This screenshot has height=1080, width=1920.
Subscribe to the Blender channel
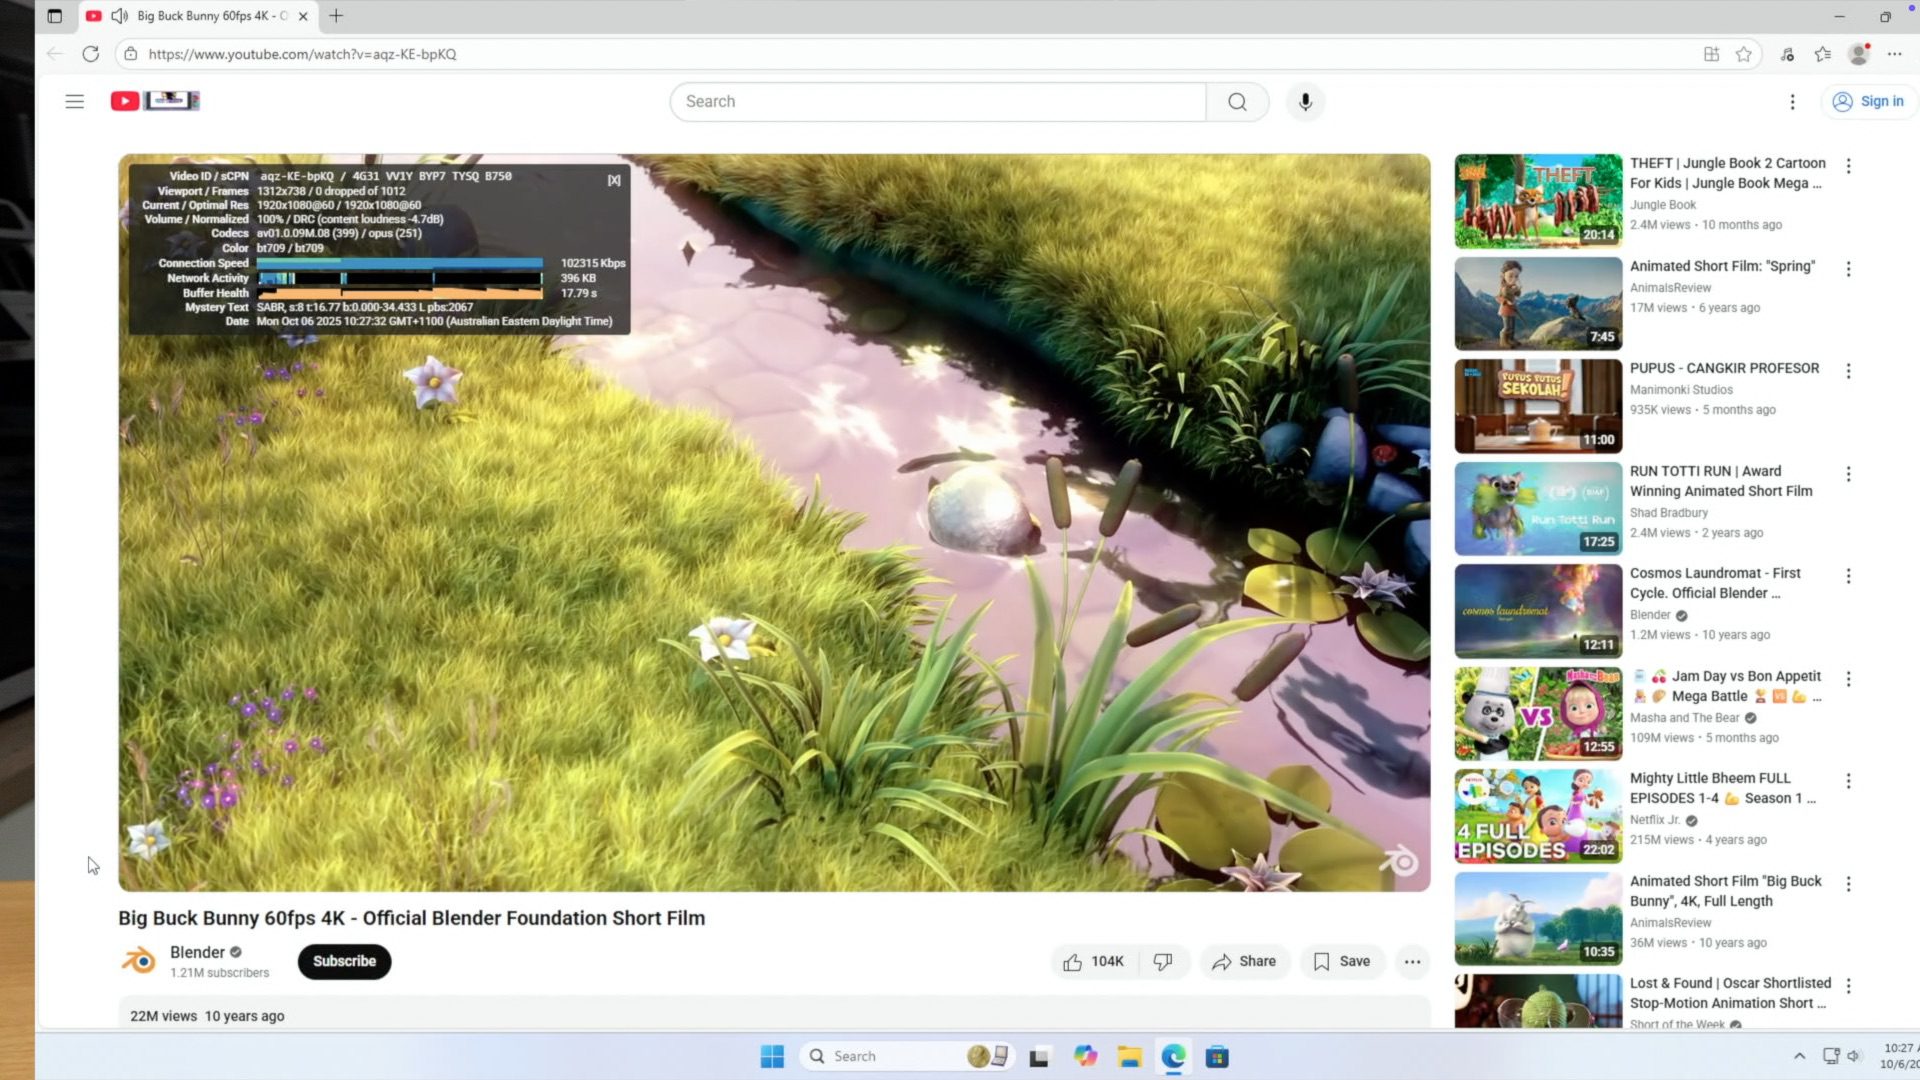[x=344, y=962]
